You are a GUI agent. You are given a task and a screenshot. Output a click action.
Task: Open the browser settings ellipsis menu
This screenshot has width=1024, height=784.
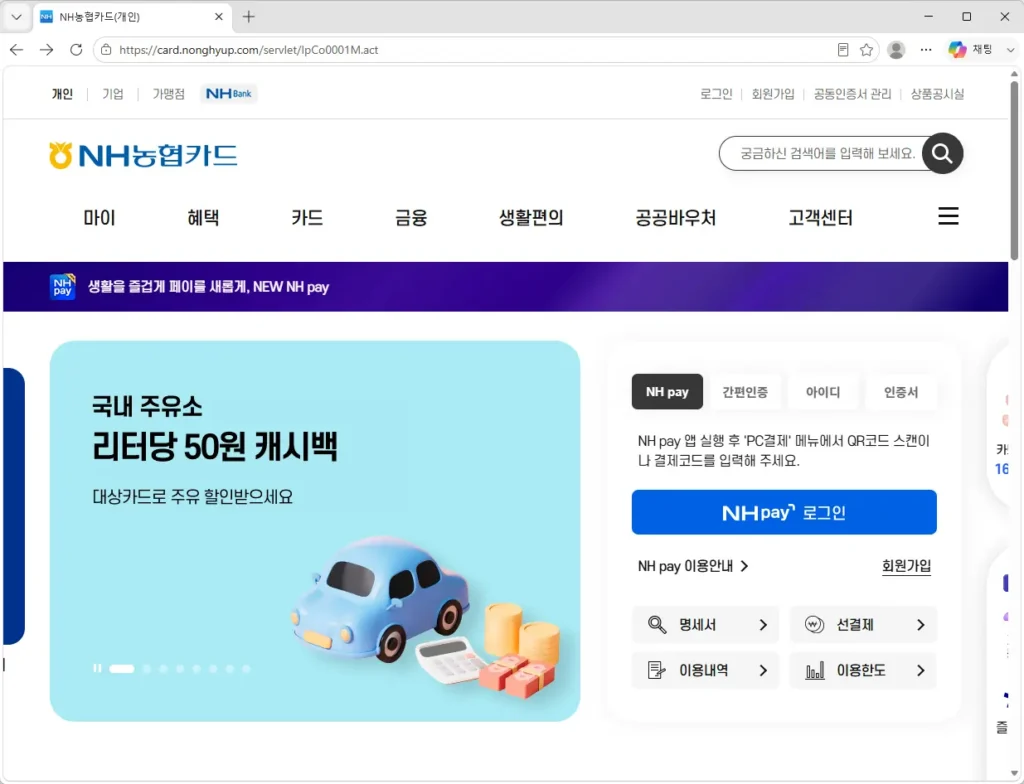click(926, 50)
